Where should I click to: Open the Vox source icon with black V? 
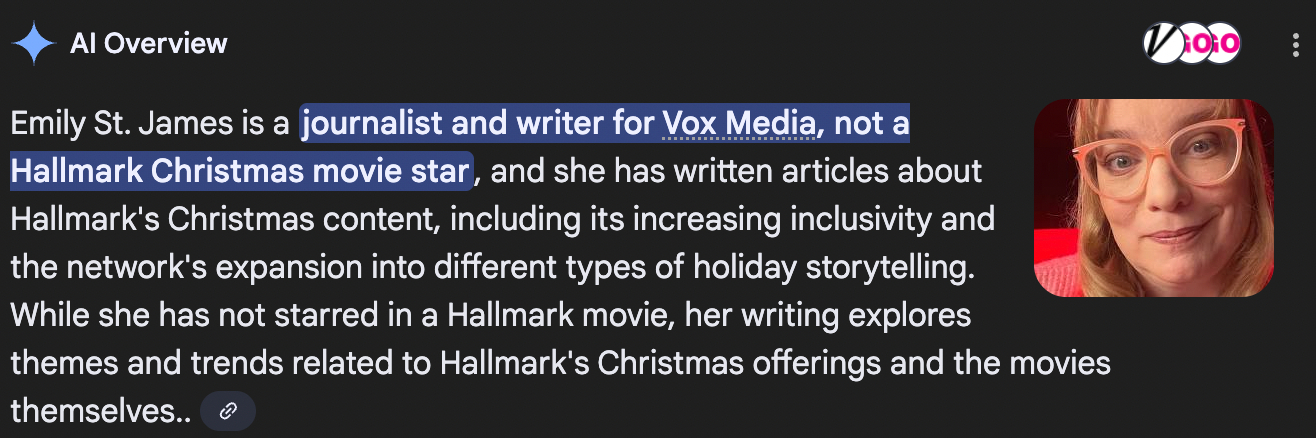[x=1164, y=43]
